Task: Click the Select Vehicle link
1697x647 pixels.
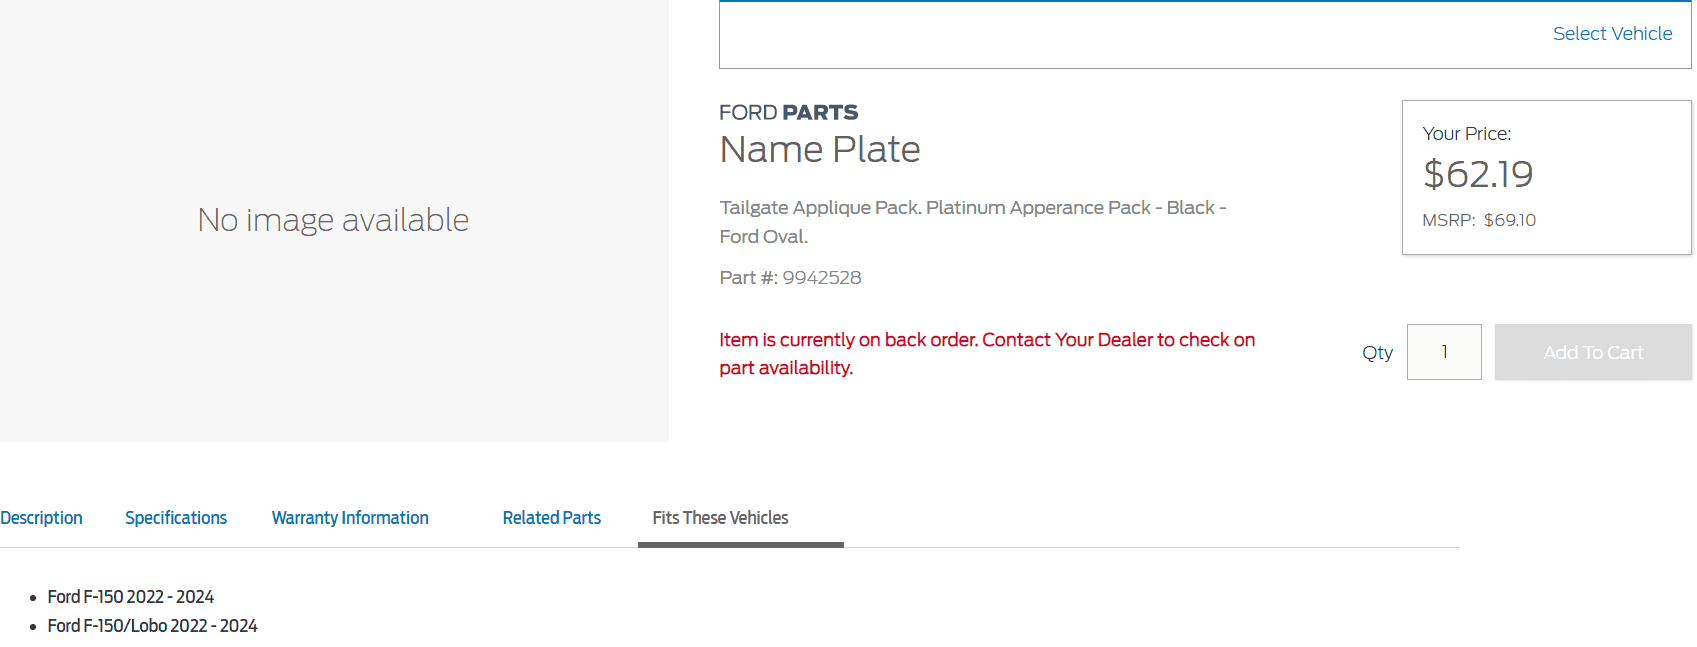Action: tap(1611, 34)
